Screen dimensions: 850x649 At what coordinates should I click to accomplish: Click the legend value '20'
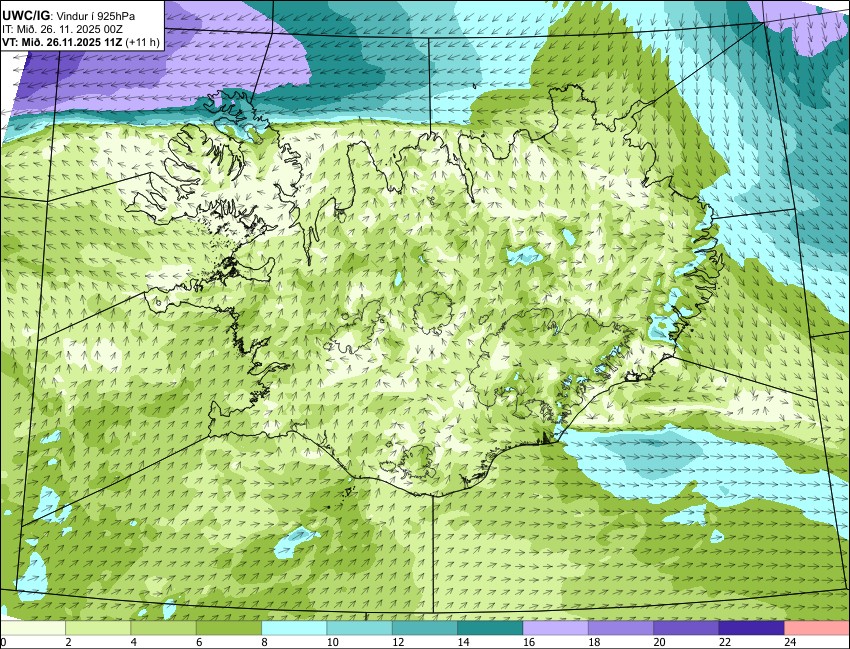coord(659,642)
